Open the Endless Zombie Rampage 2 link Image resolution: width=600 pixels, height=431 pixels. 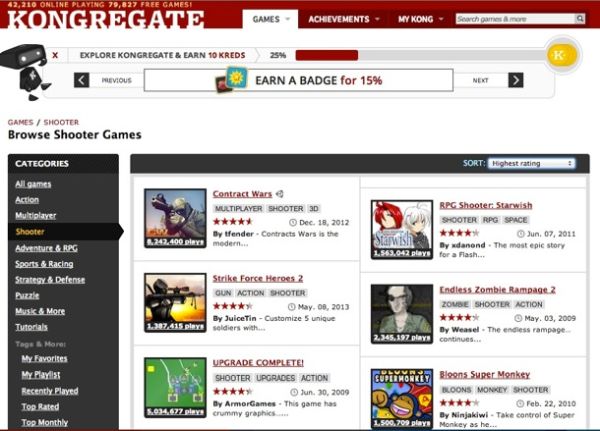pyautogui.click(x=497, y=290)
